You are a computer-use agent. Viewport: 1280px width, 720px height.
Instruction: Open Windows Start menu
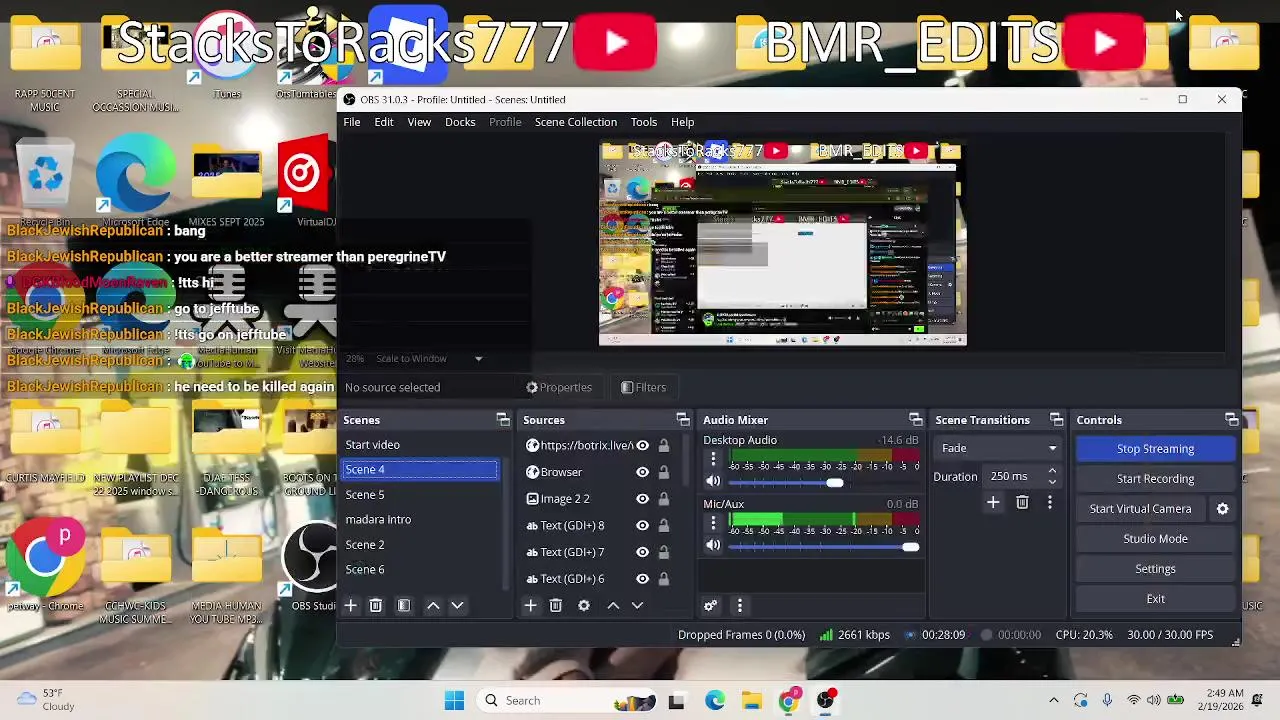454,701
